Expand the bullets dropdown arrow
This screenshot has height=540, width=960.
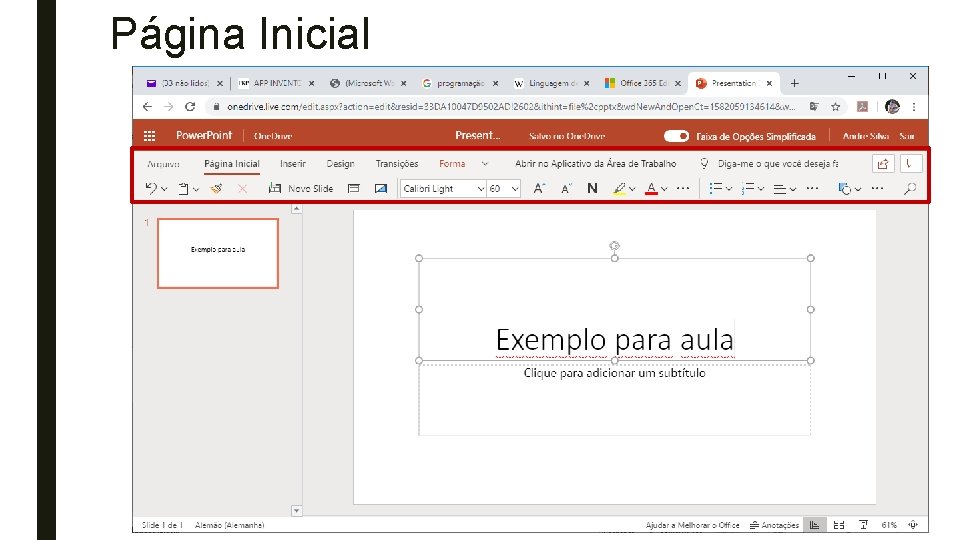tap(729, 189)
